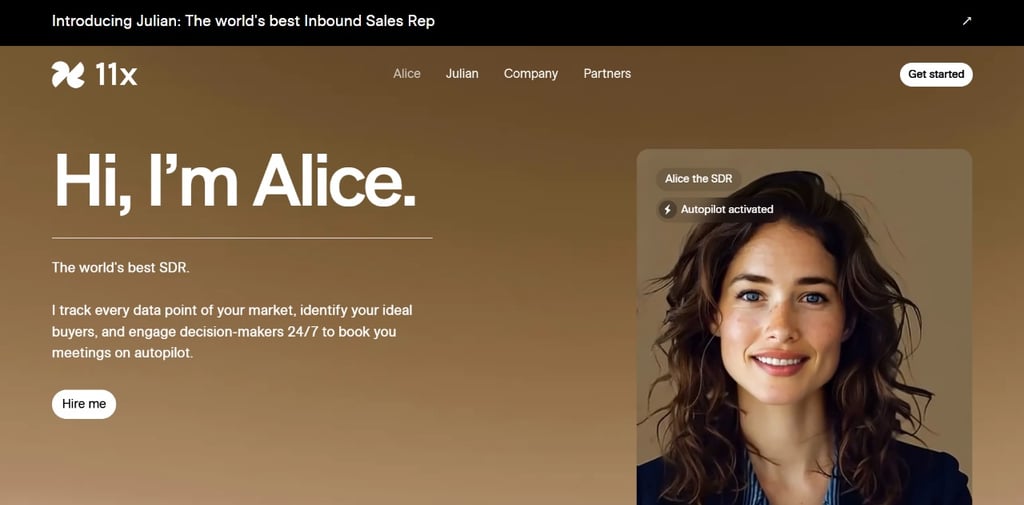The height and width of the screenshot is (505, 1024).
Task: Click the Hi, I'm Alice headline
Action: pyautogui.click(x=235, y=182)
